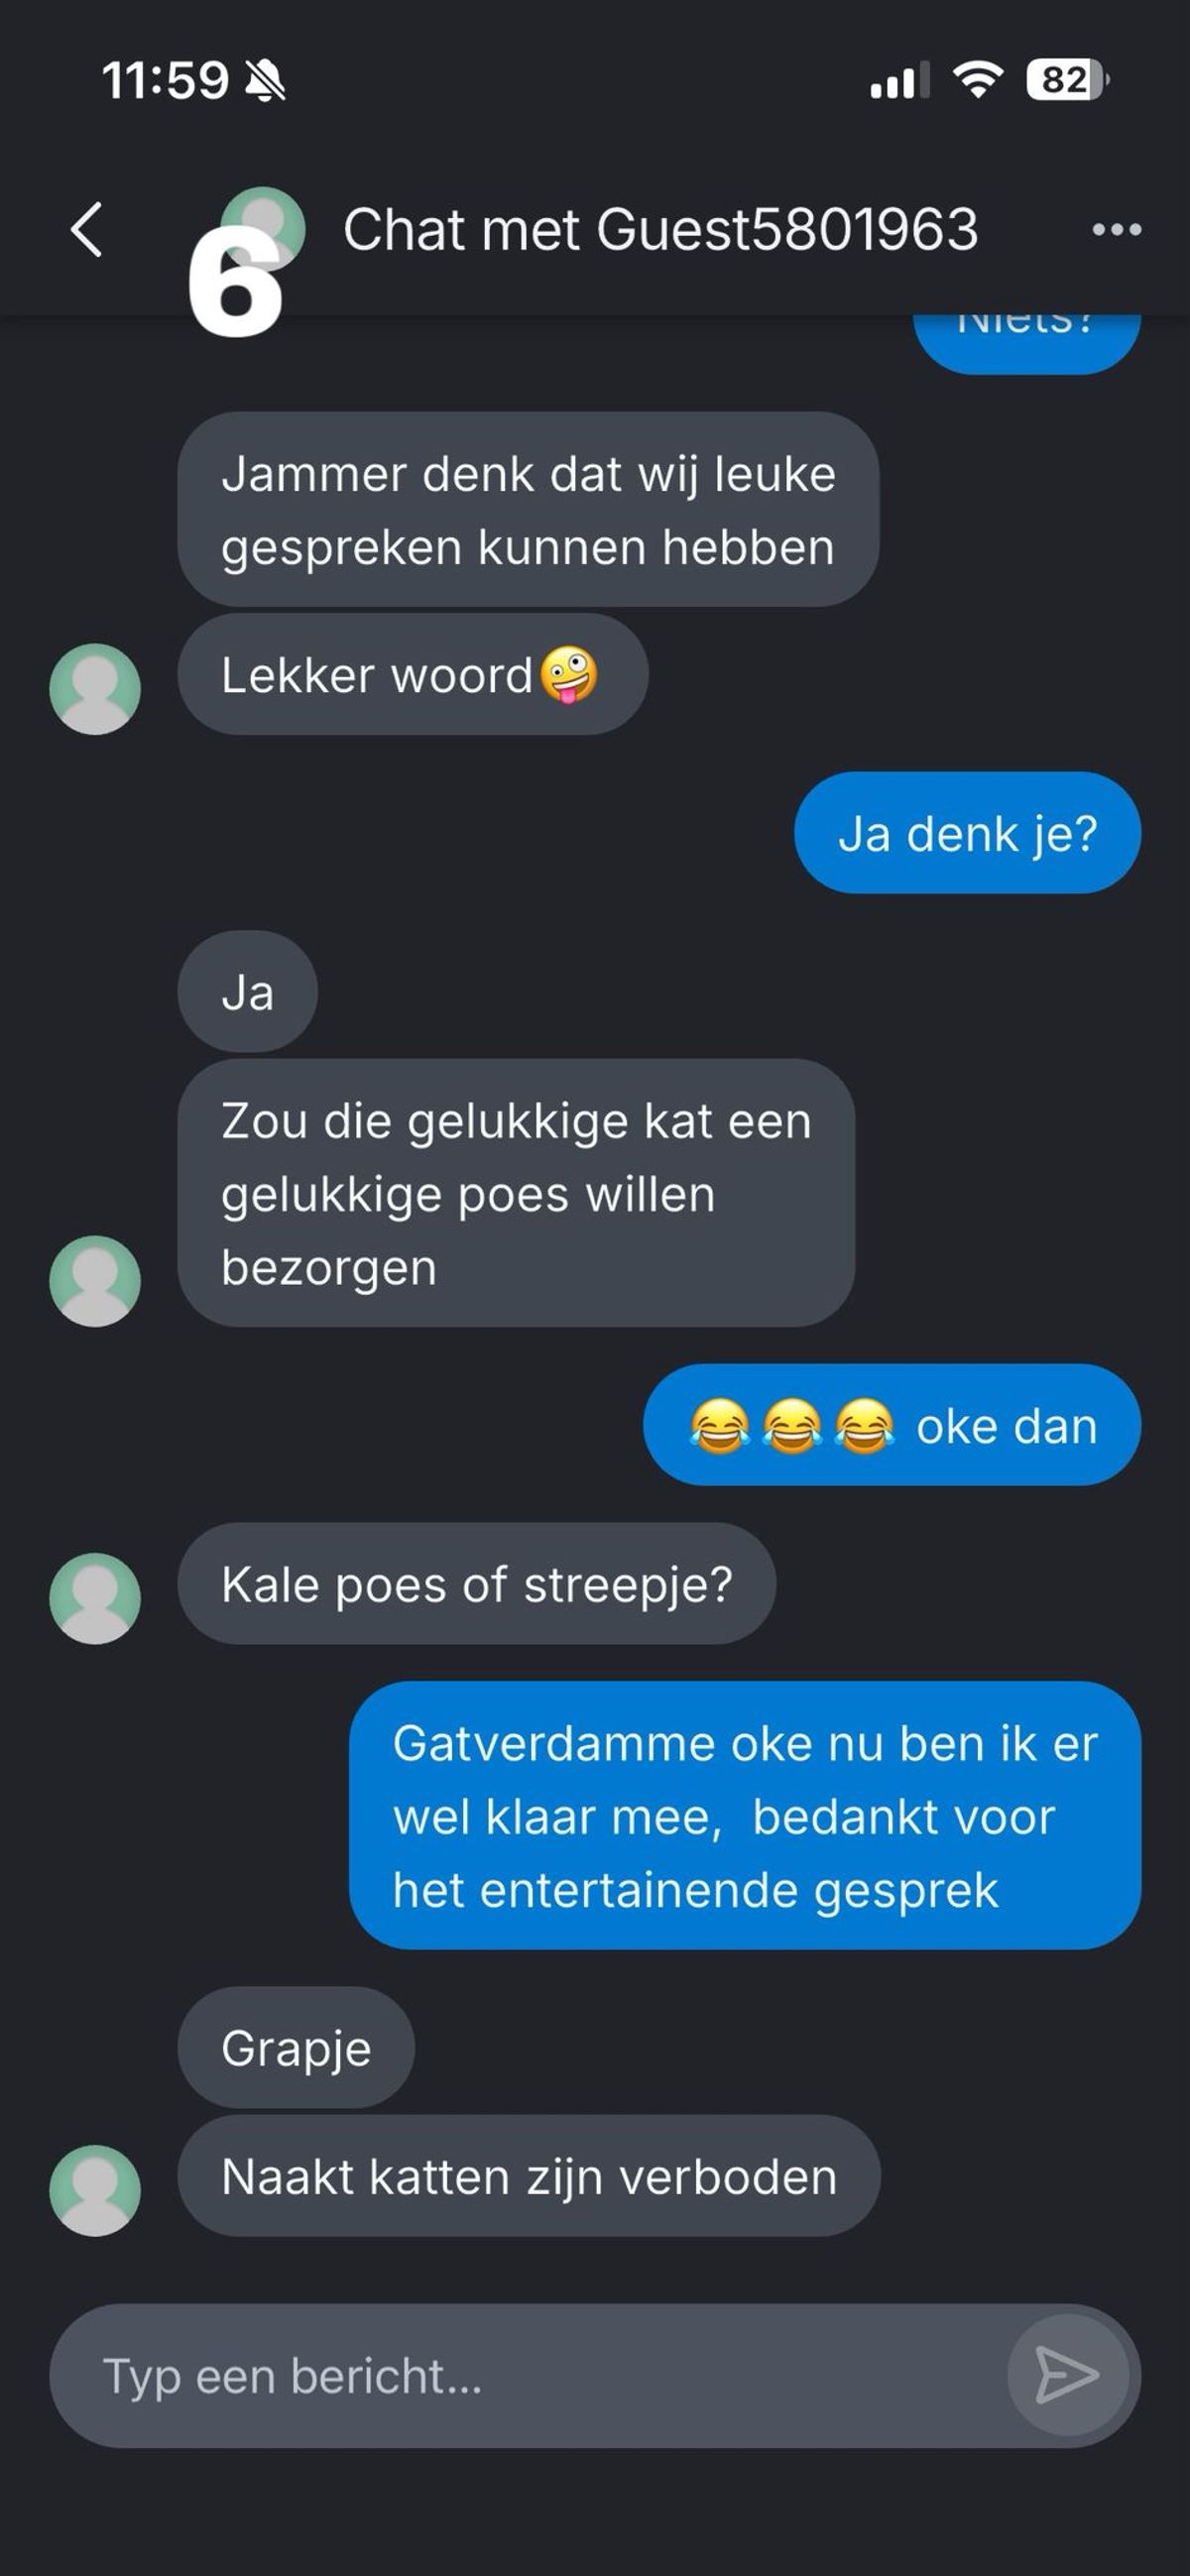Tap the 'Lekker woord' message bubble
1190x2576 pixels.
[x=413, y=675]
